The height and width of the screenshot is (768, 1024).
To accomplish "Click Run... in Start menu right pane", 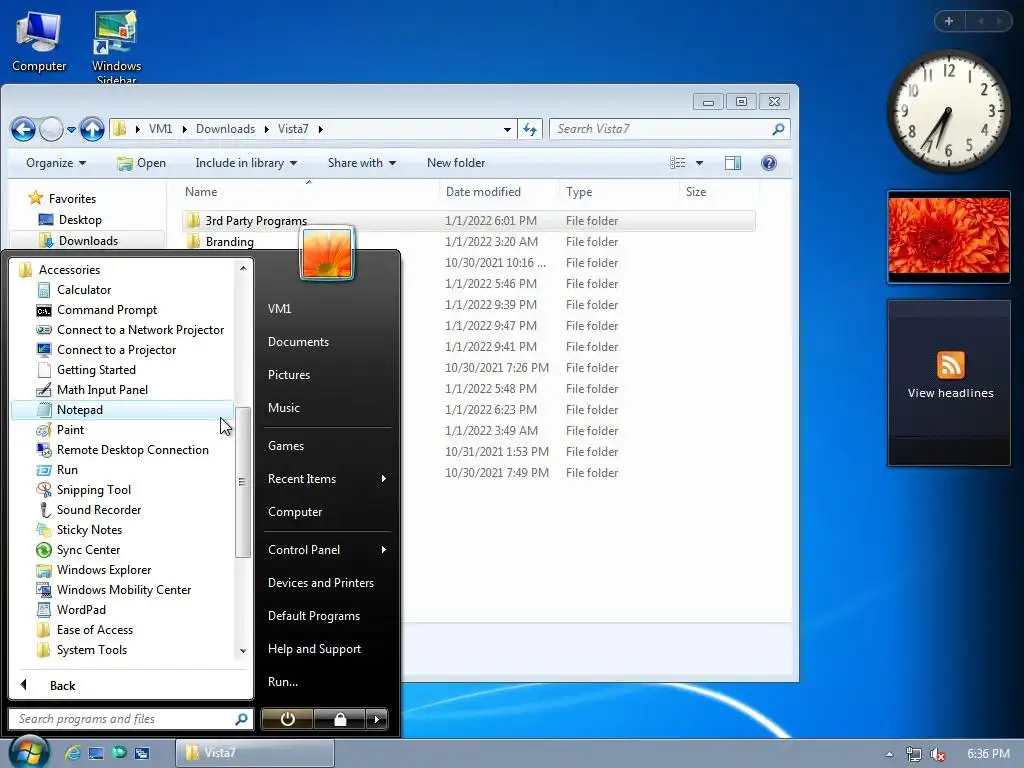I will click(283, 682).
